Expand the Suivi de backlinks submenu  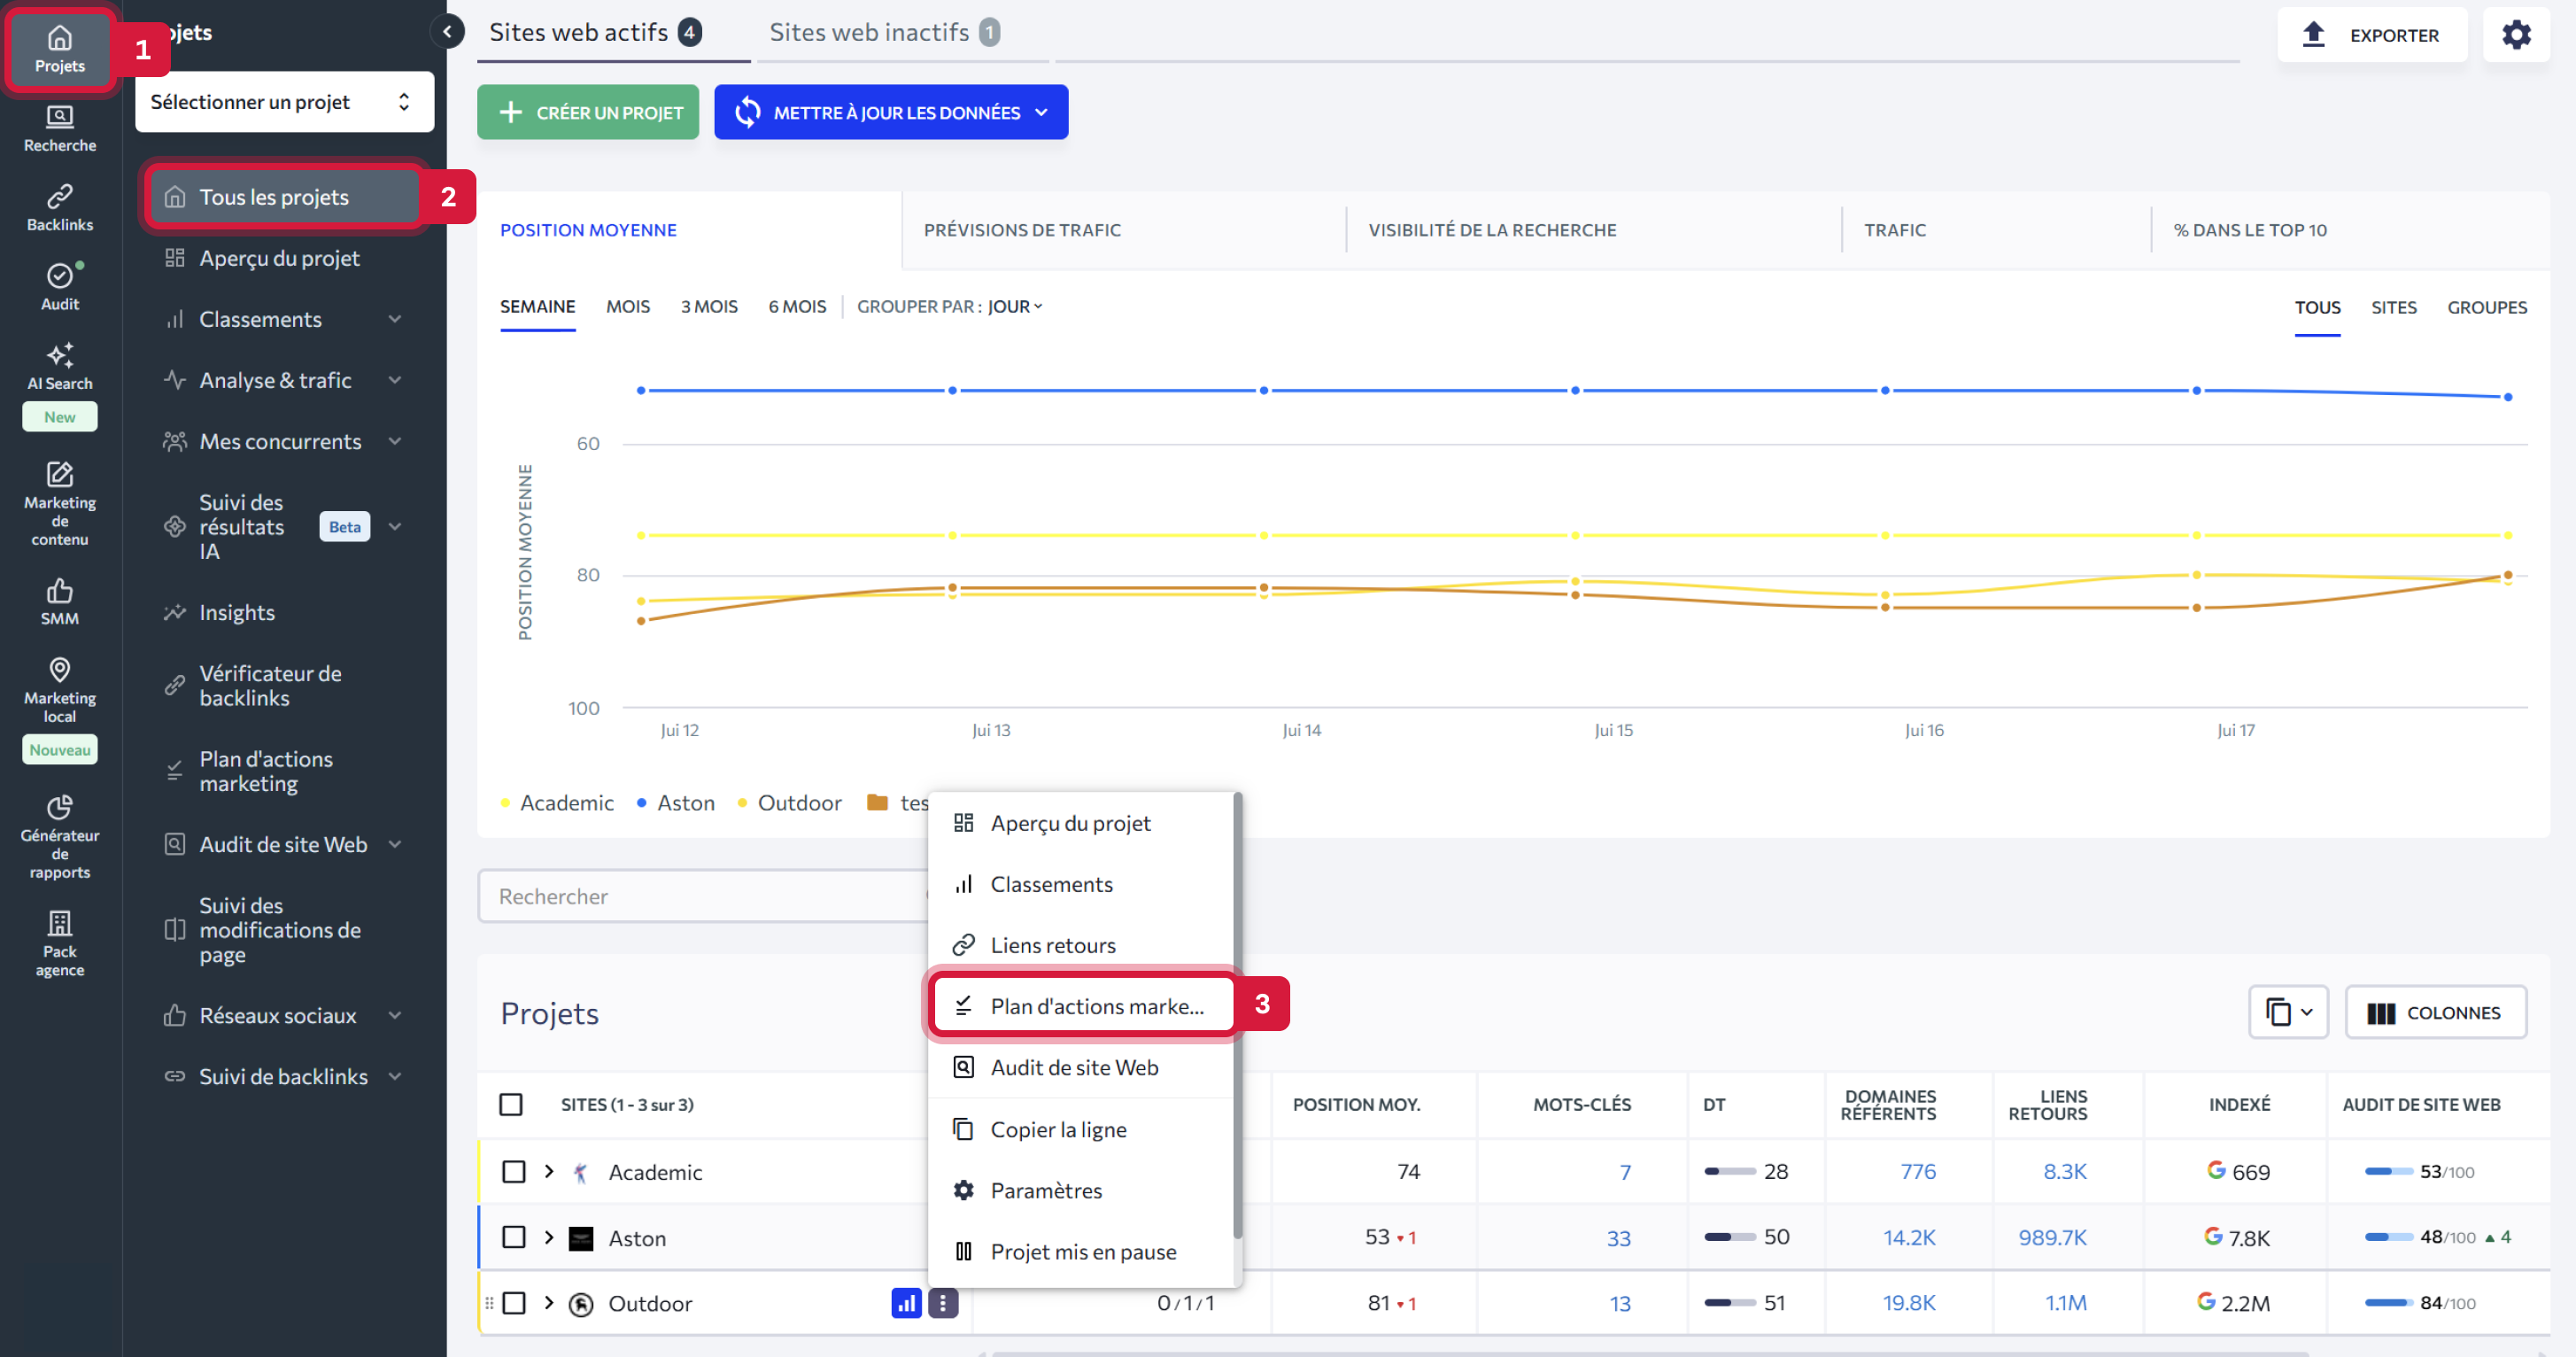(x=396, y=1076)
